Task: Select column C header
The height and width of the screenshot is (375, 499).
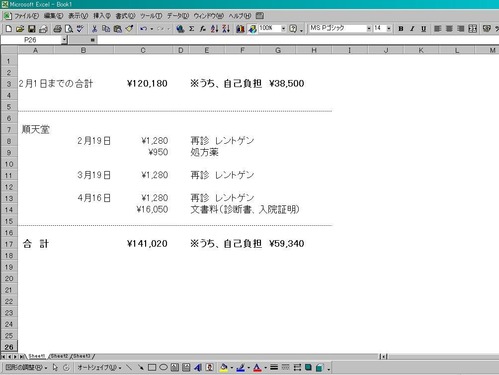Action: click(143, 50)
